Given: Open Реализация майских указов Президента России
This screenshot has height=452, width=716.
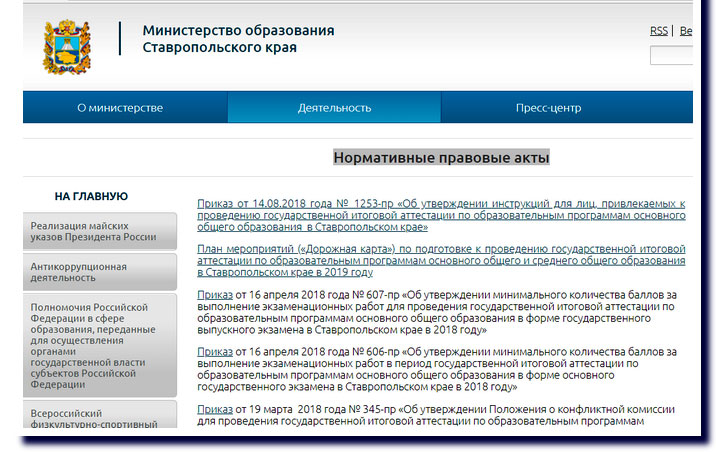Looking at the screenshot, I should pyautogui.click(x=100, y=231).
